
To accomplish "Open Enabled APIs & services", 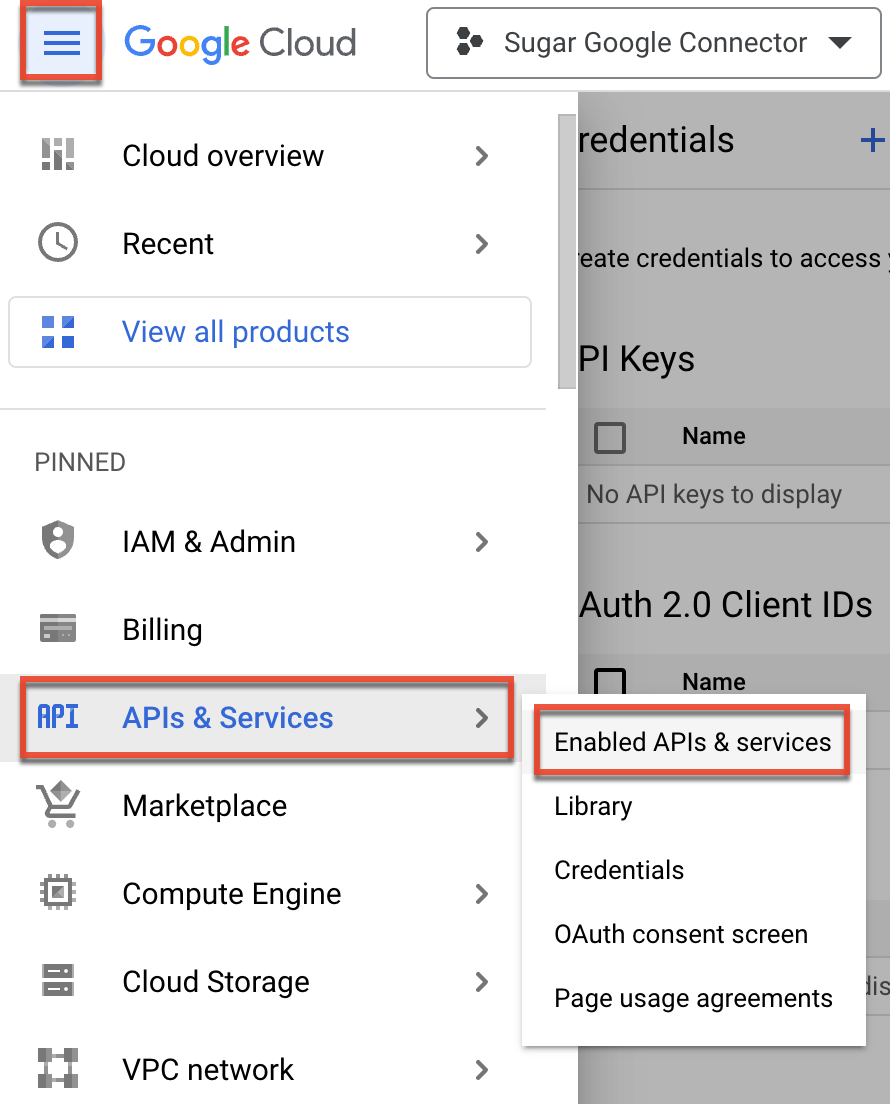I will click(692, 742).
